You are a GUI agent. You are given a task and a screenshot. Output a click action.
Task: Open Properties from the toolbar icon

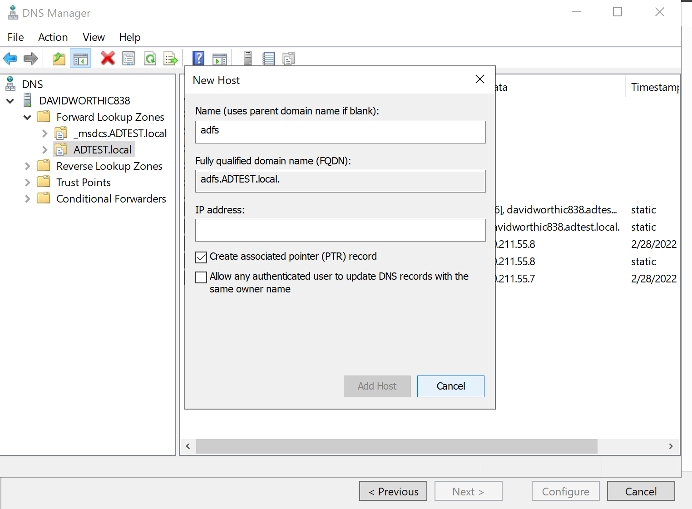(129, 59)
